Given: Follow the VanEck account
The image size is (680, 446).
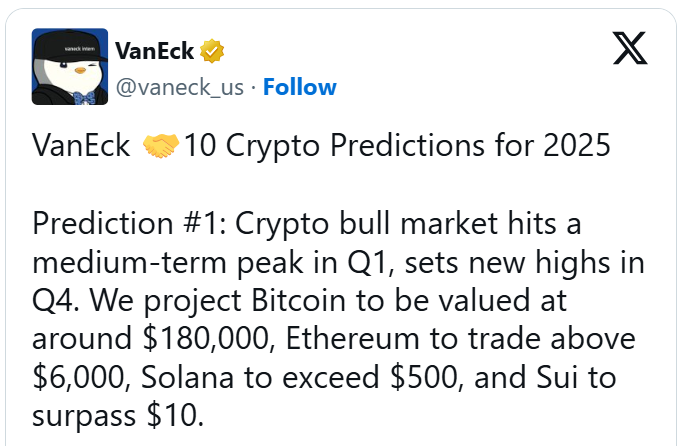Looking at the screenshot, I should pyautogui.click(x=299, y=87).
